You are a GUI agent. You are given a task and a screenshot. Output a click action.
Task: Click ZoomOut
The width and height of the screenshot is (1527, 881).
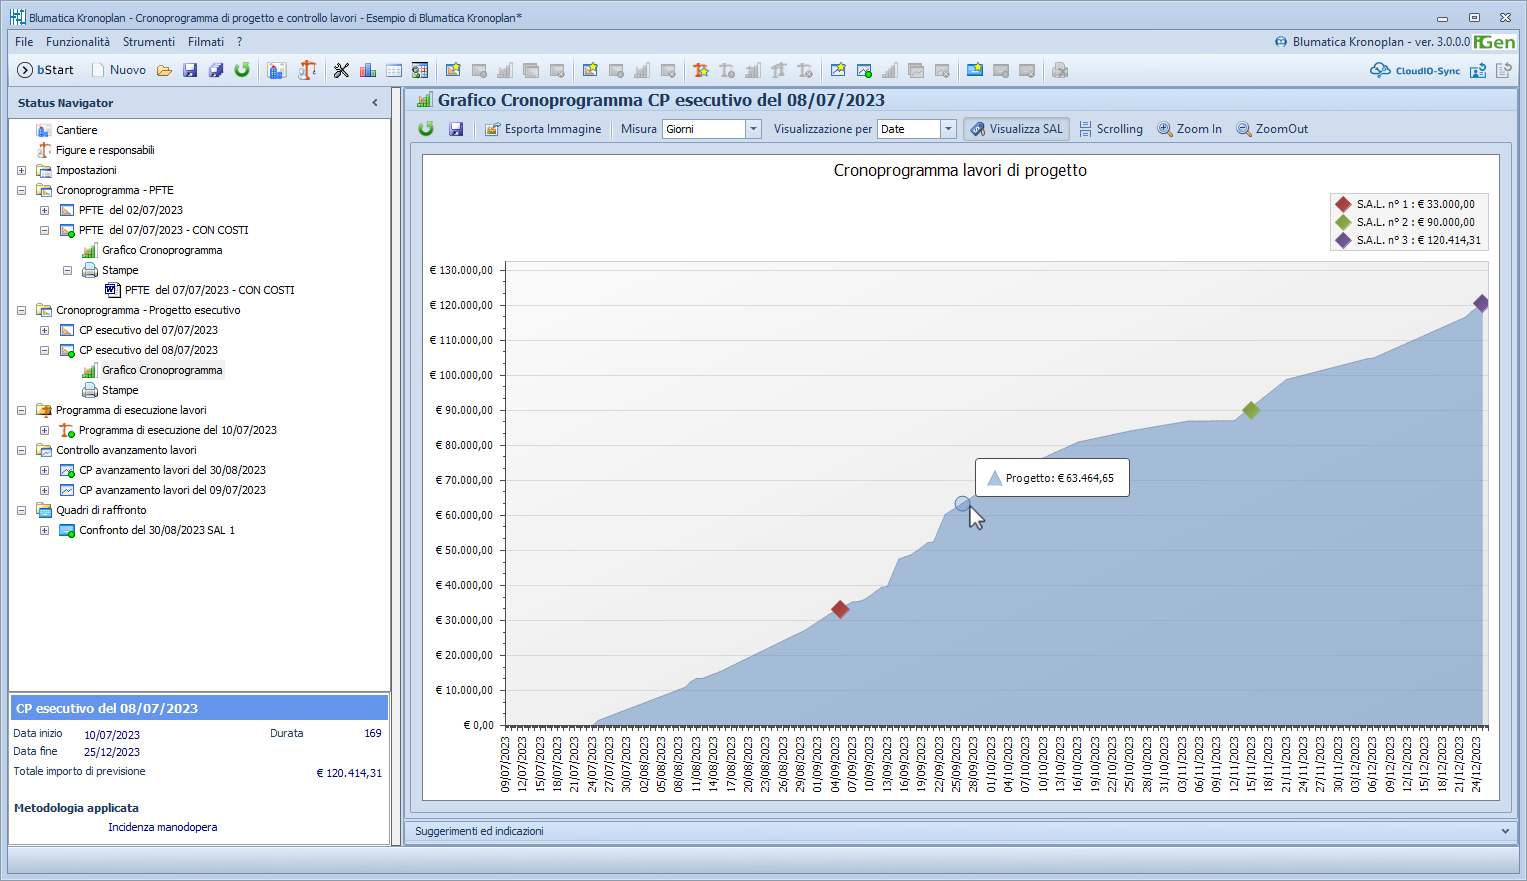1272,129
